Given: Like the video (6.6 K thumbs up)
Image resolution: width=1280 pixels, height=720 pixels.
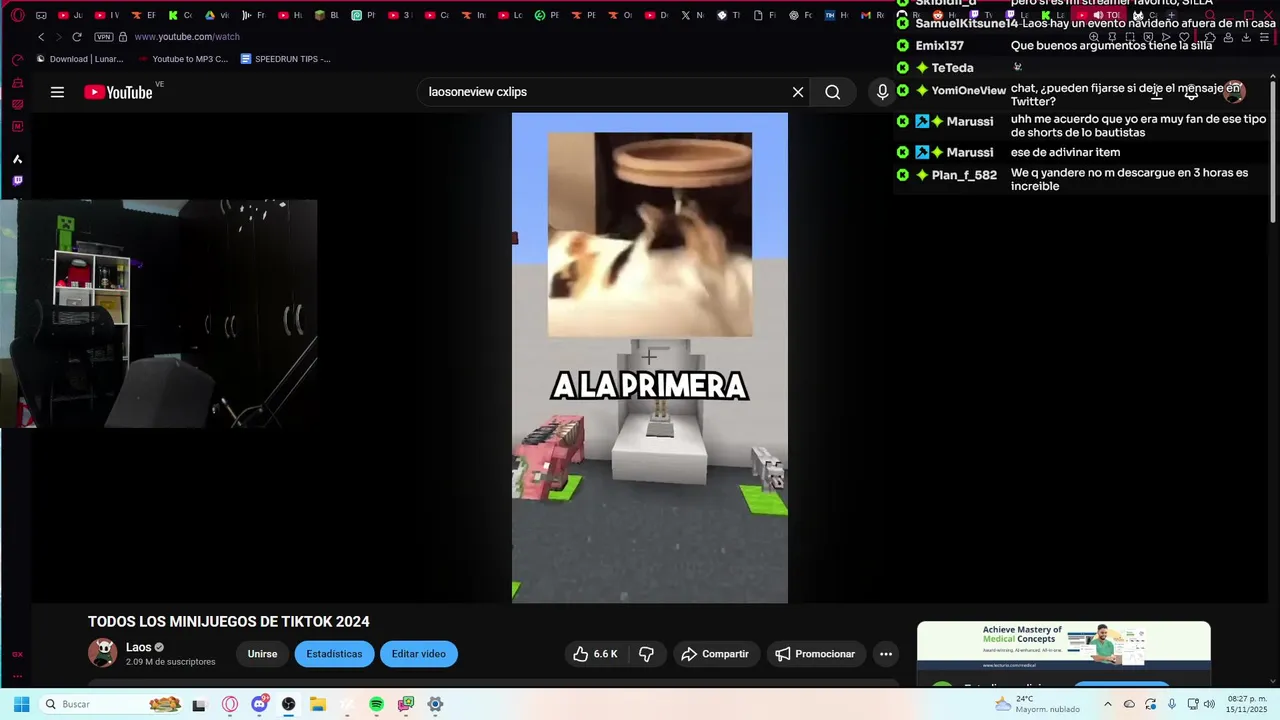Looking at the screenshot, I should (x=595, y=654).
